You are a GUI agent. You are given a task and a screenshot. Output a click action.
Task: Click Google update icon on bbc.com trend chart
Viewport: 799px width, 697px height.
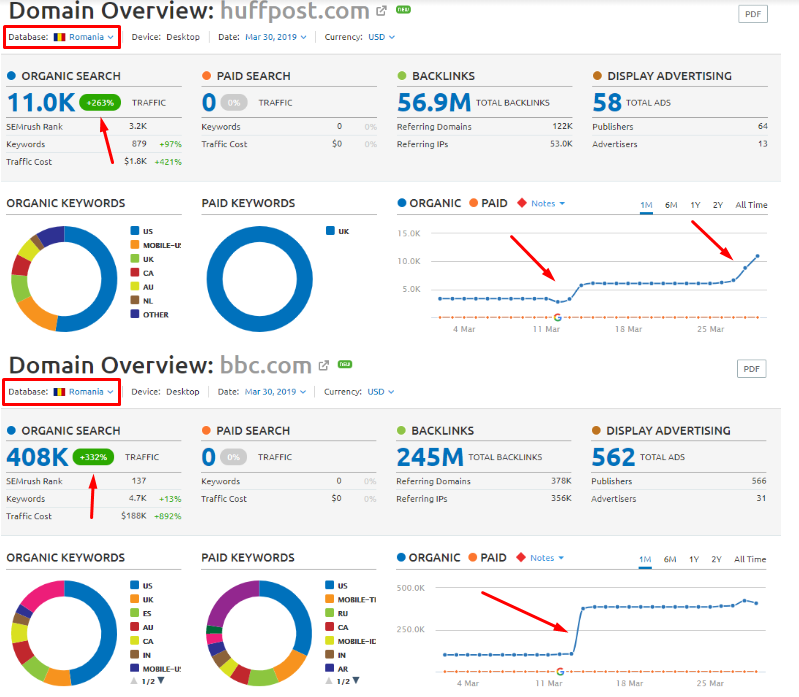click(560, 672)
